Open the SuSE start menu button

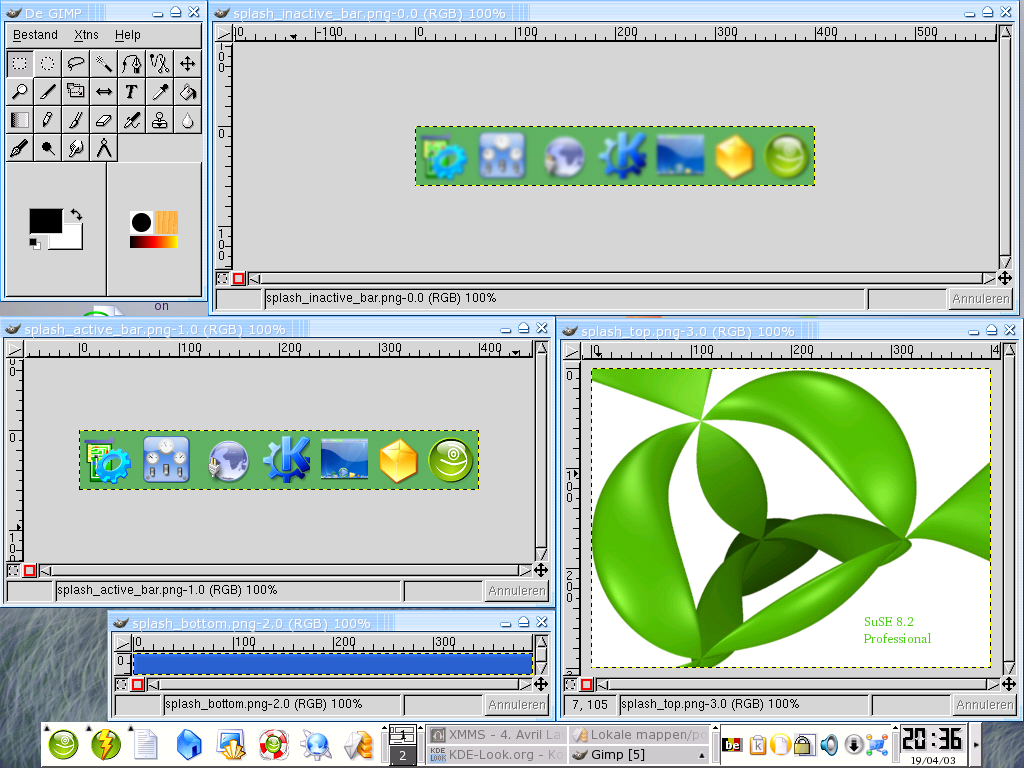coord(63,744)
